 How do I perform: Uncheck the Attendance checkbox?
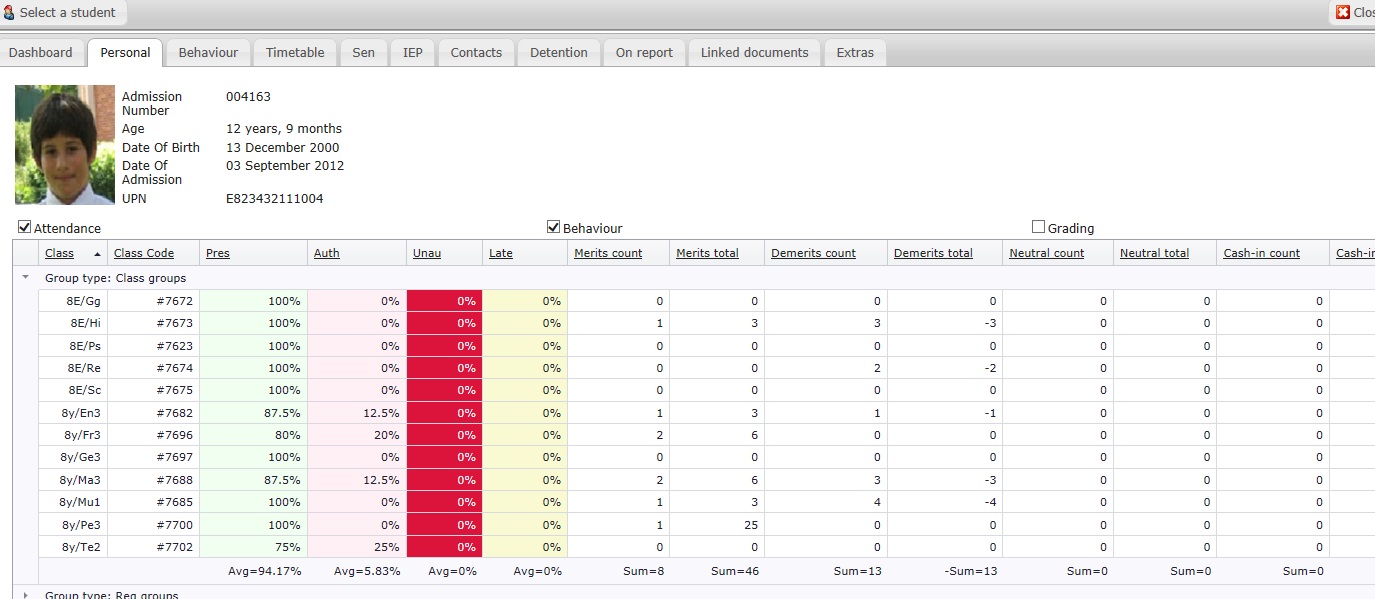(25, 227)
